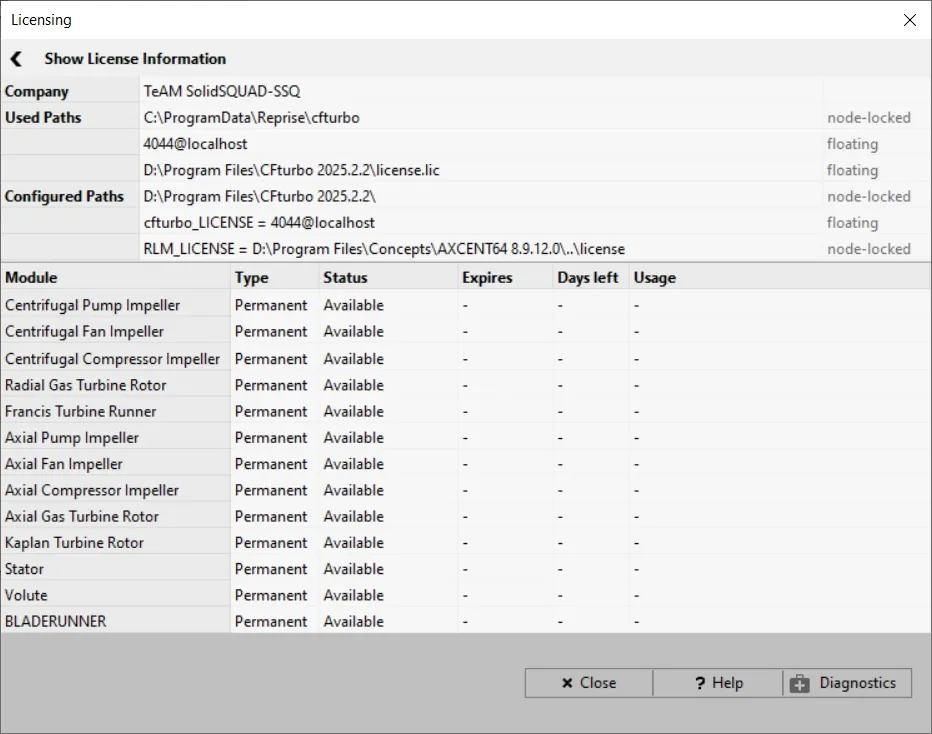Click the Company label

point(37,92)
